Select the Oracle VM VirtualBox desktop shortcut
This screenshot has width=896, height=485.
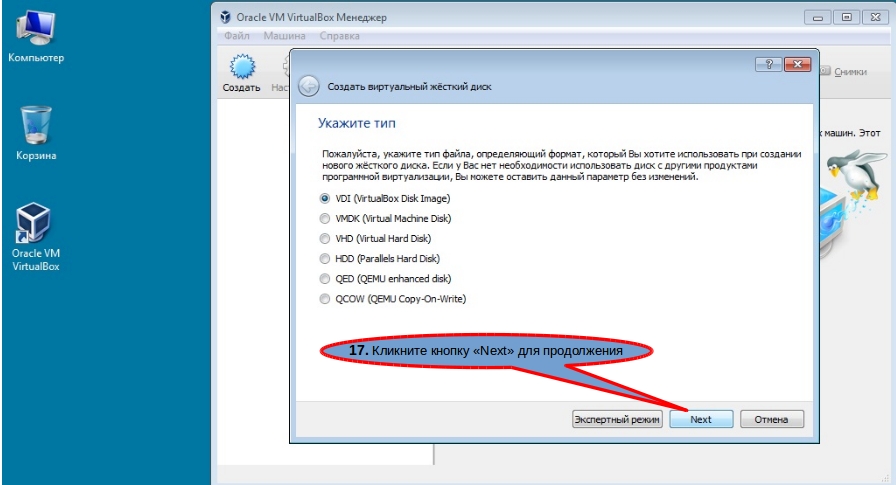click(x=35, y=237)
